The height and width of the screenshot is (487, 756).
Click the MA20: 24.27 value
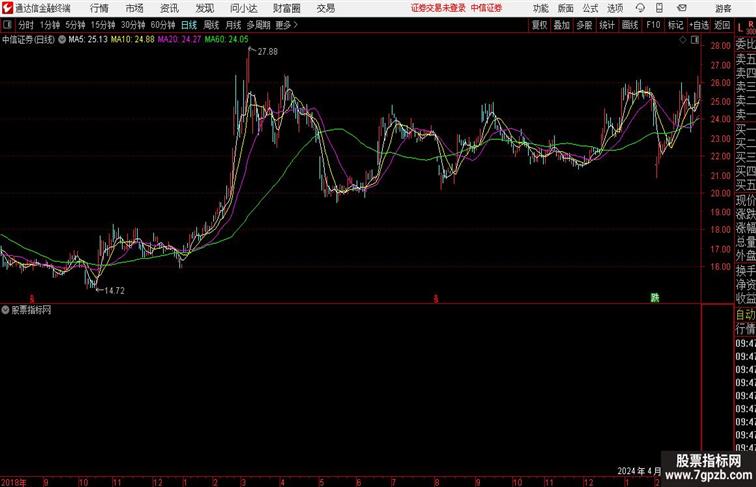179,40
